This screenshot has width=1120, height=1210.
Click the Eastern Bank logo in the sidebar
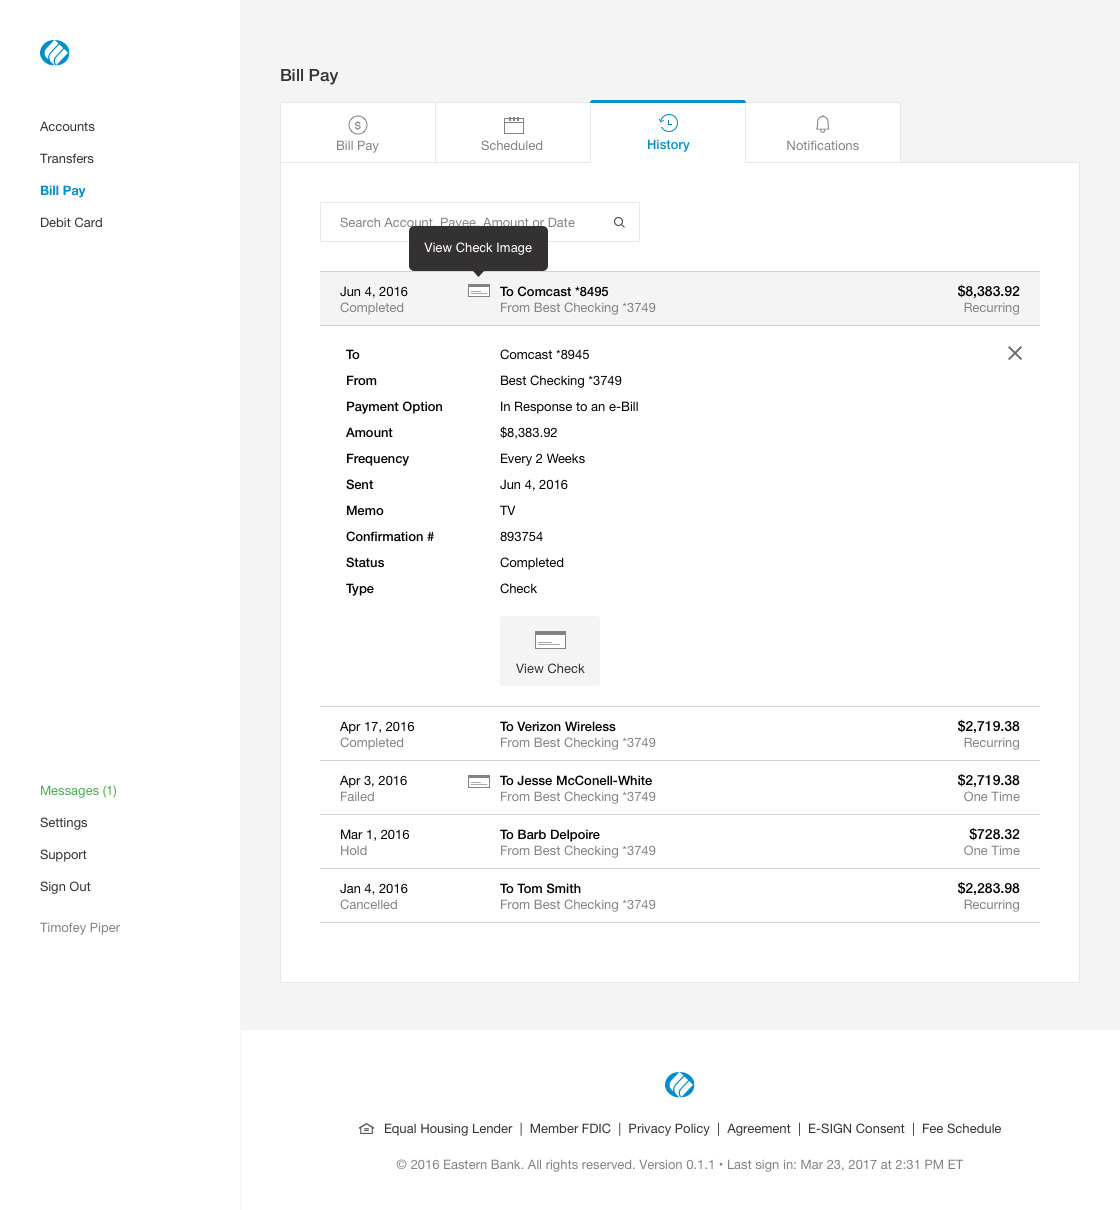click(x=54, y=53)
